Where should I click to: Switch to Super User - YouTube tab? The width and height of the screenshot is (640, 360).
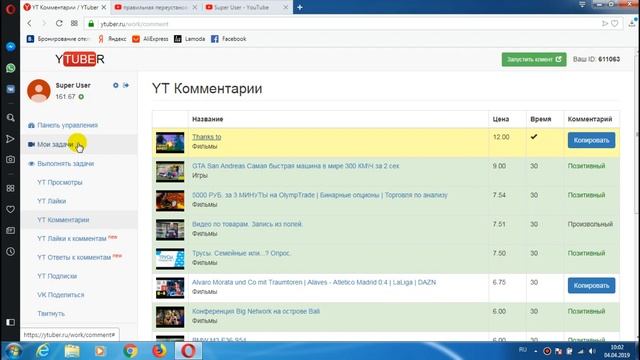coord(246,7)
